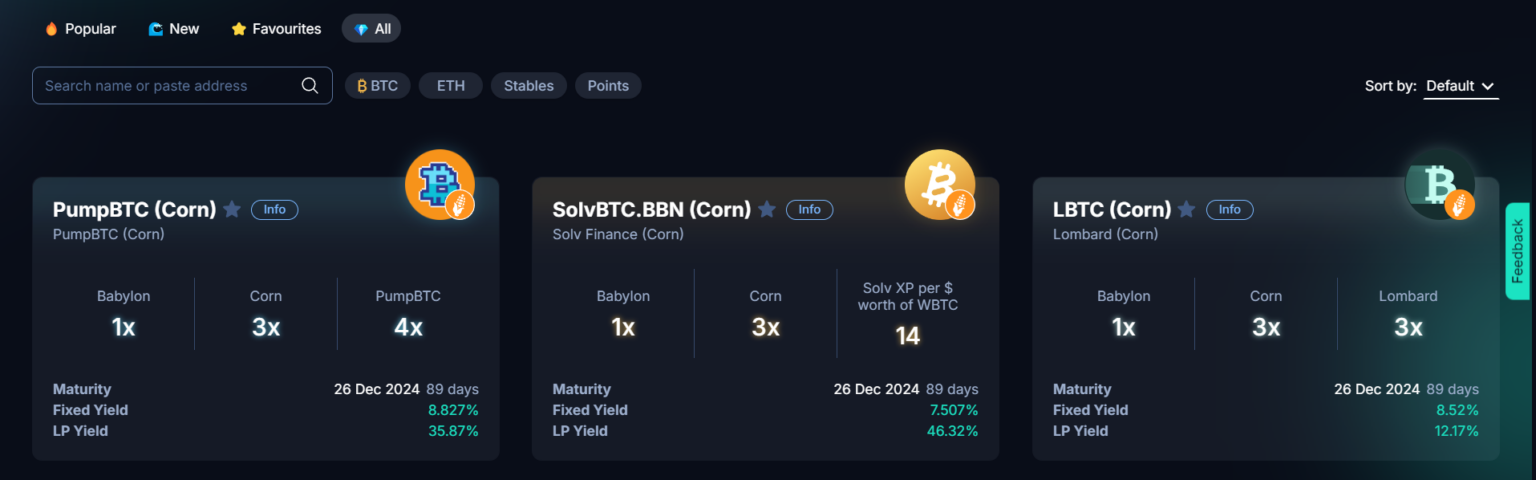Filter pools by BTC
Viewport: 1536px width, 480px height.
(378, 86)
